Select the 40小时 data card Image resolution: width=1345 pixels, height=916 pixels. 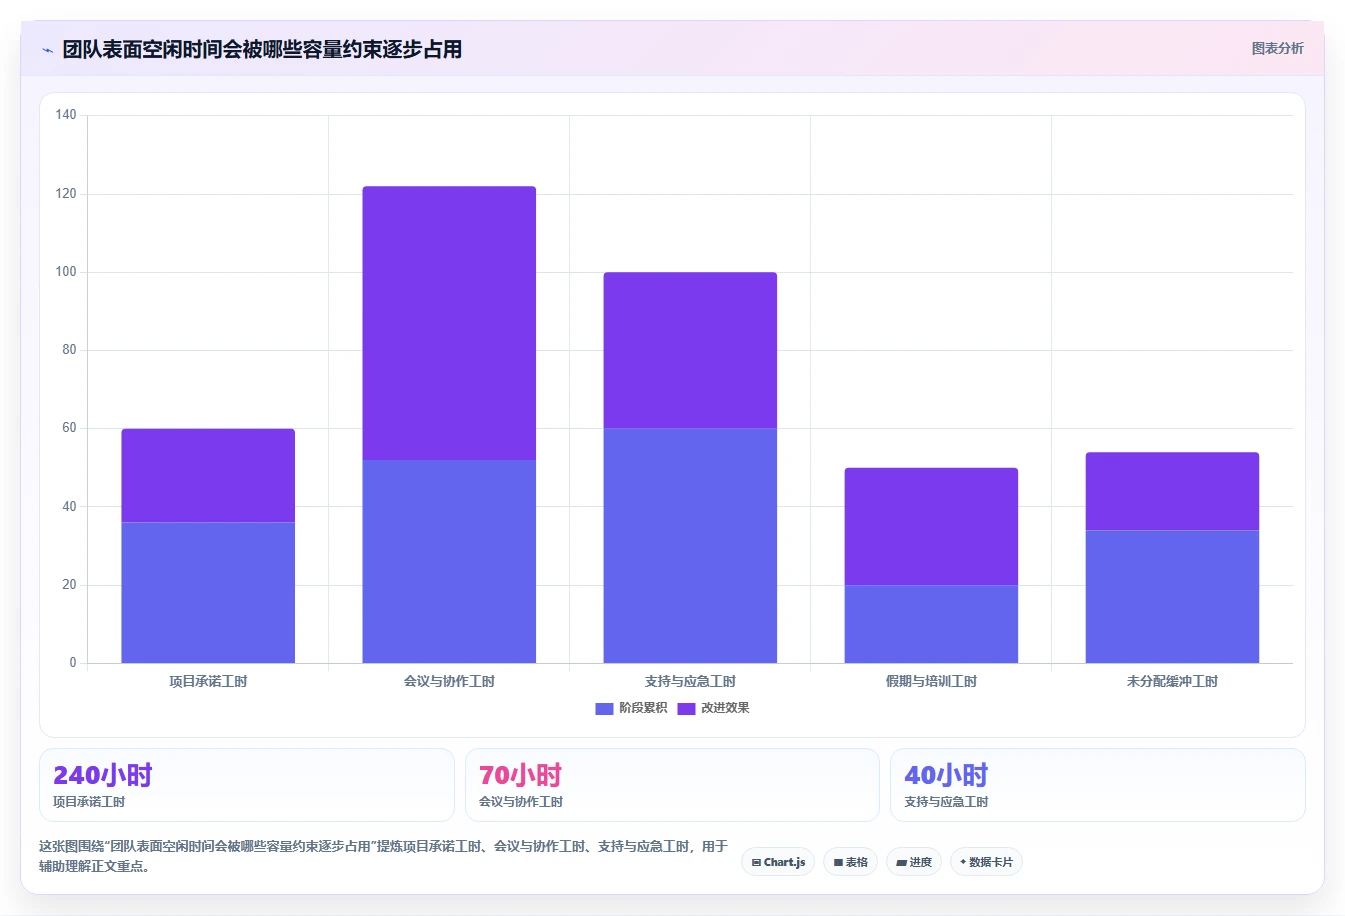(1098, 785)
